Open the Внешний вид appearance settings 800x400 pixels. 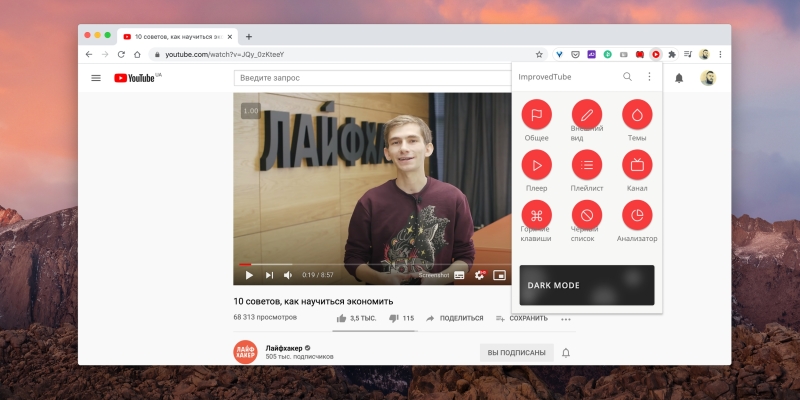[x=587, y=114]
